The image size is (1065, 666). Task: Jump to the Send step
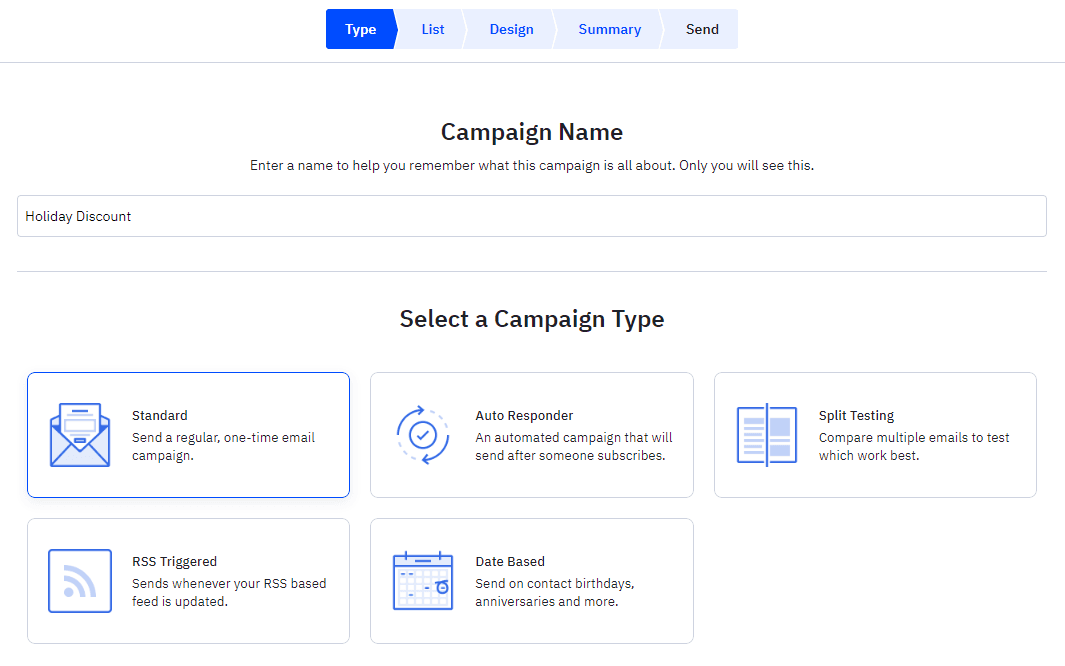pos(702,29)
